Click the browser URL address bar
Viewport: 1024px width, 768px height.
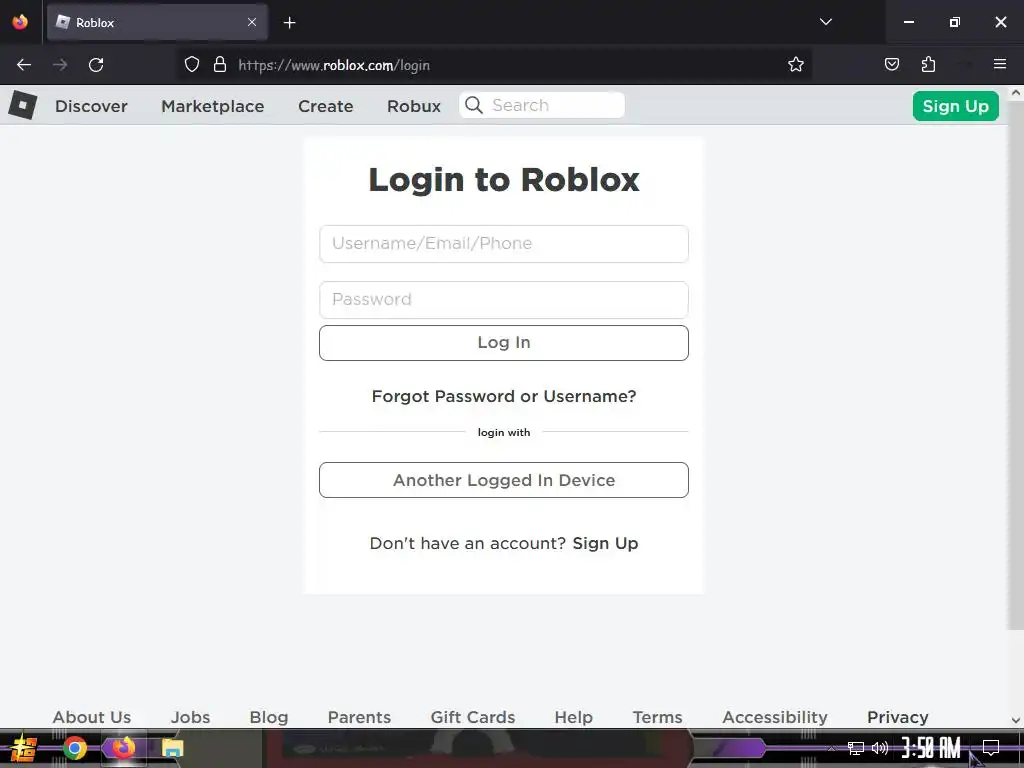click(495, 65)
